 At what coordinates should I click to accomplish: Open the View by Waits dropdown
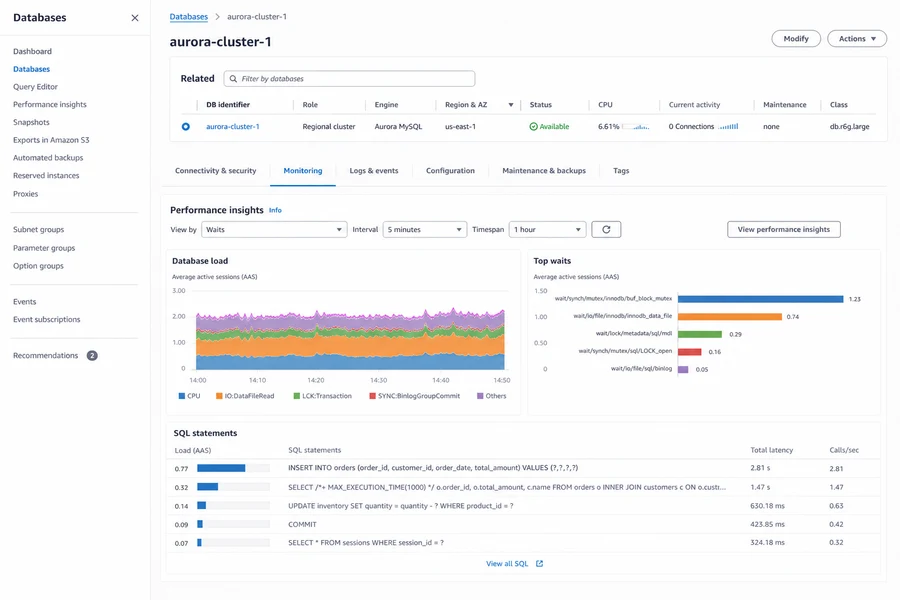[274, 230]
